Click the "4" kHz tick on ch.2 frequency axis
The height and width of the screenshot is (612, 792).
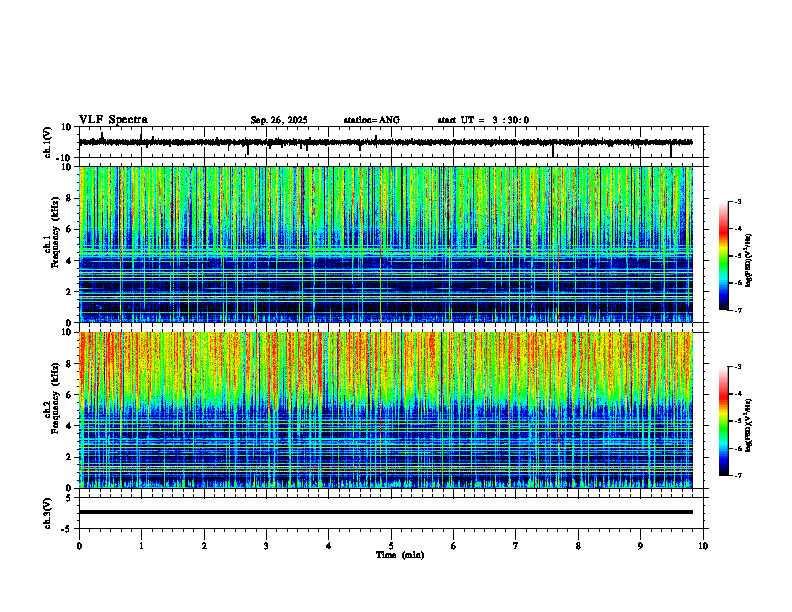click(x=70, y=426)
